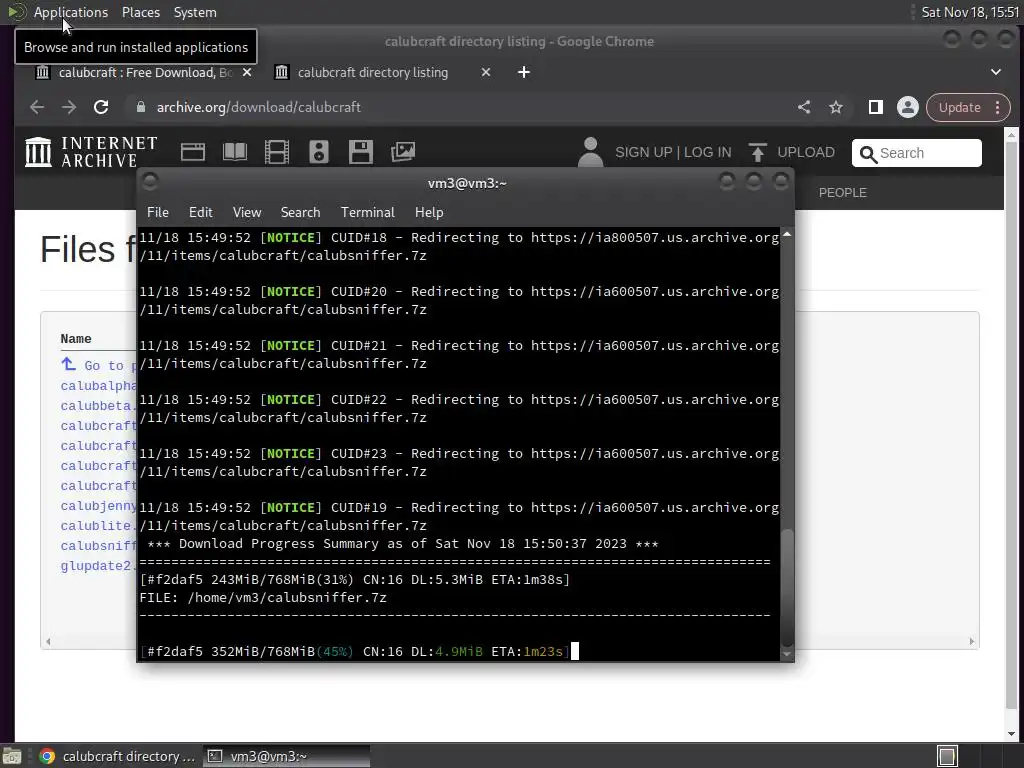The image size is (1024, 768).
Task: Open Places menu in top panel
Action: pos(141,12)
